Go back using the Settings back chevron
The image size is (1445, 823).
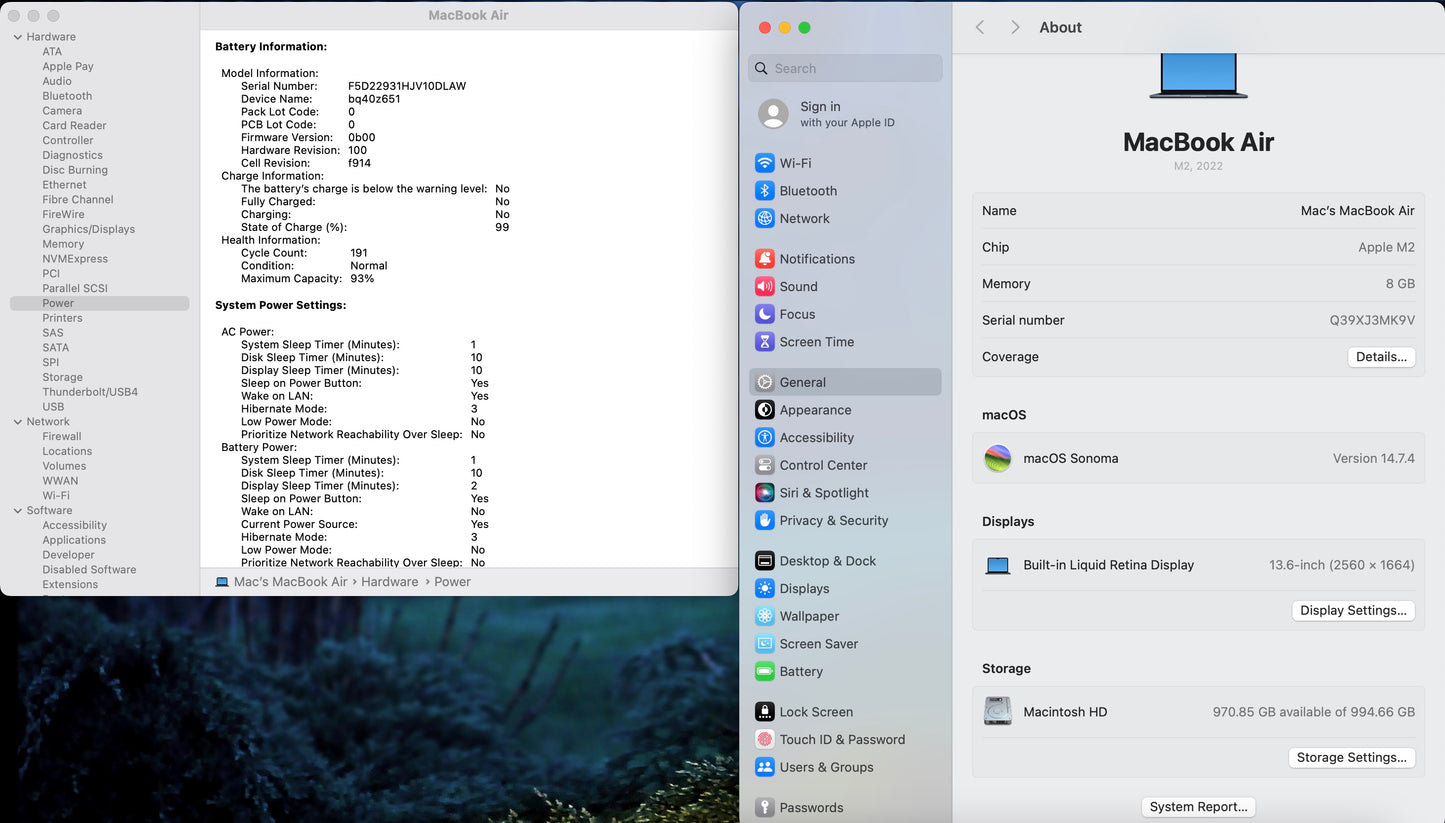pos(980,28)
